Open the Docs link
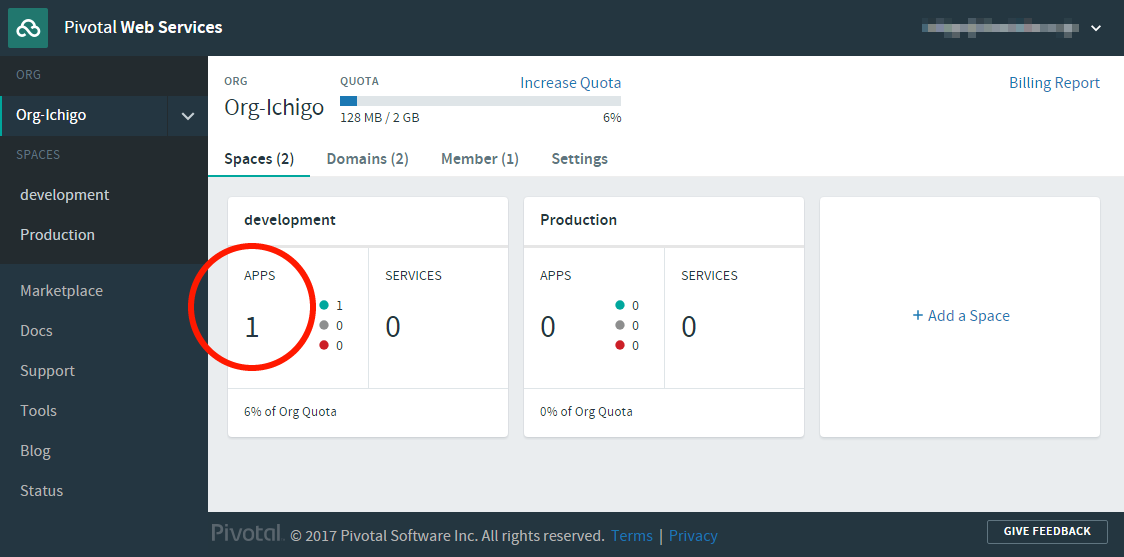Image resolution: width=1124 pixels, height=557 pixels. [x=36, y=330]
